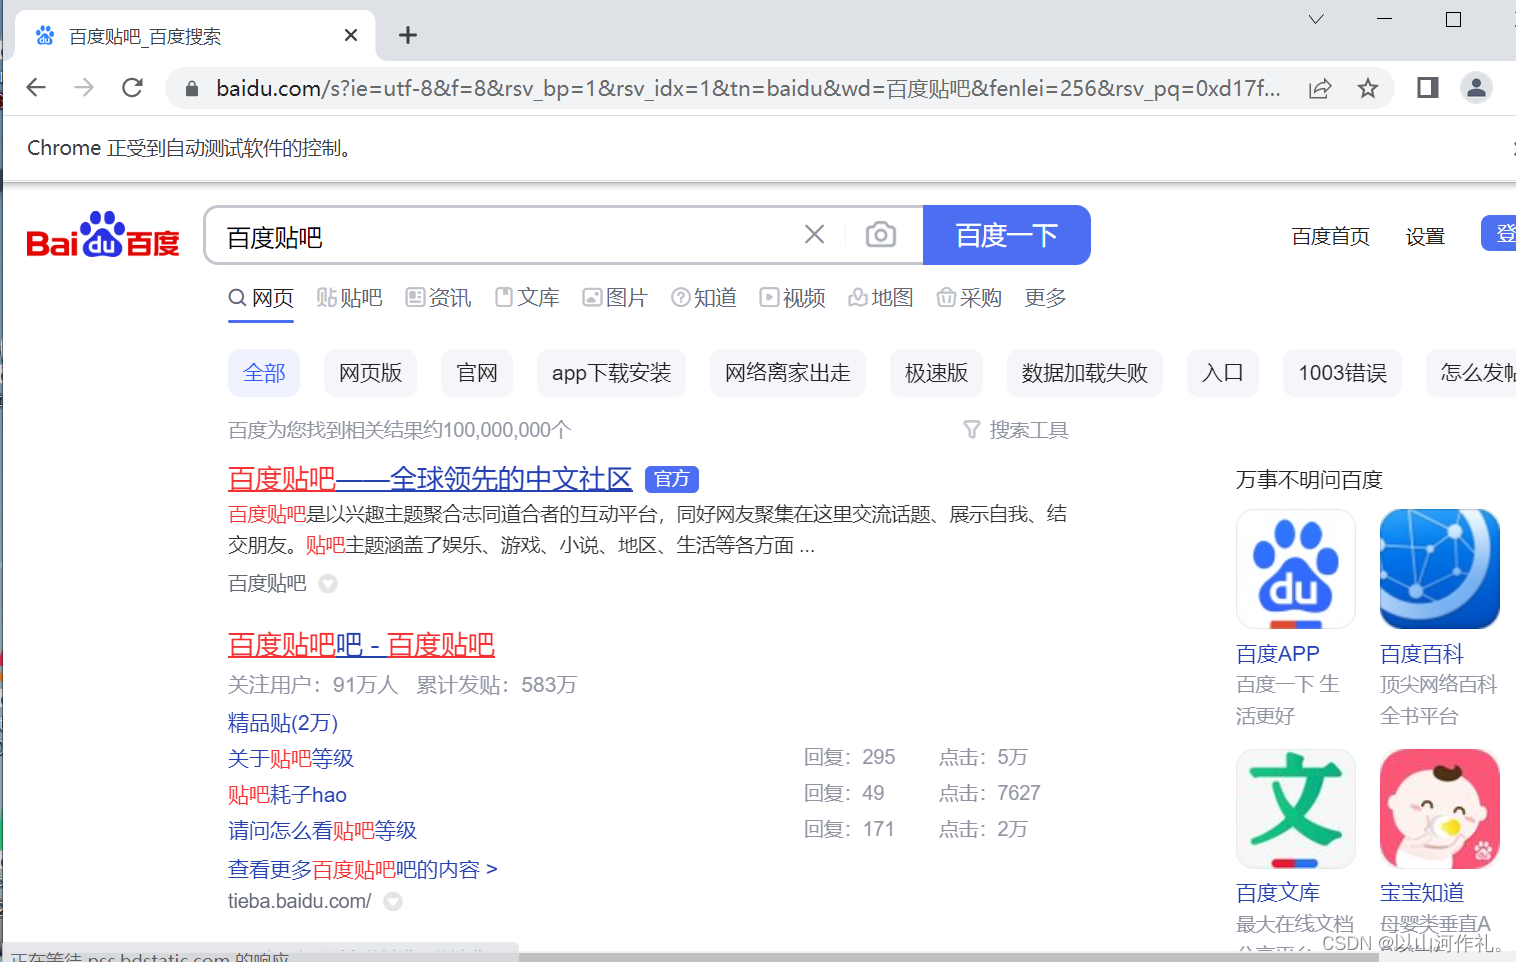Click the tieba.baidu.com/ URL text
The height and width of the screenshot is (962, 1516).
point(300,901)
